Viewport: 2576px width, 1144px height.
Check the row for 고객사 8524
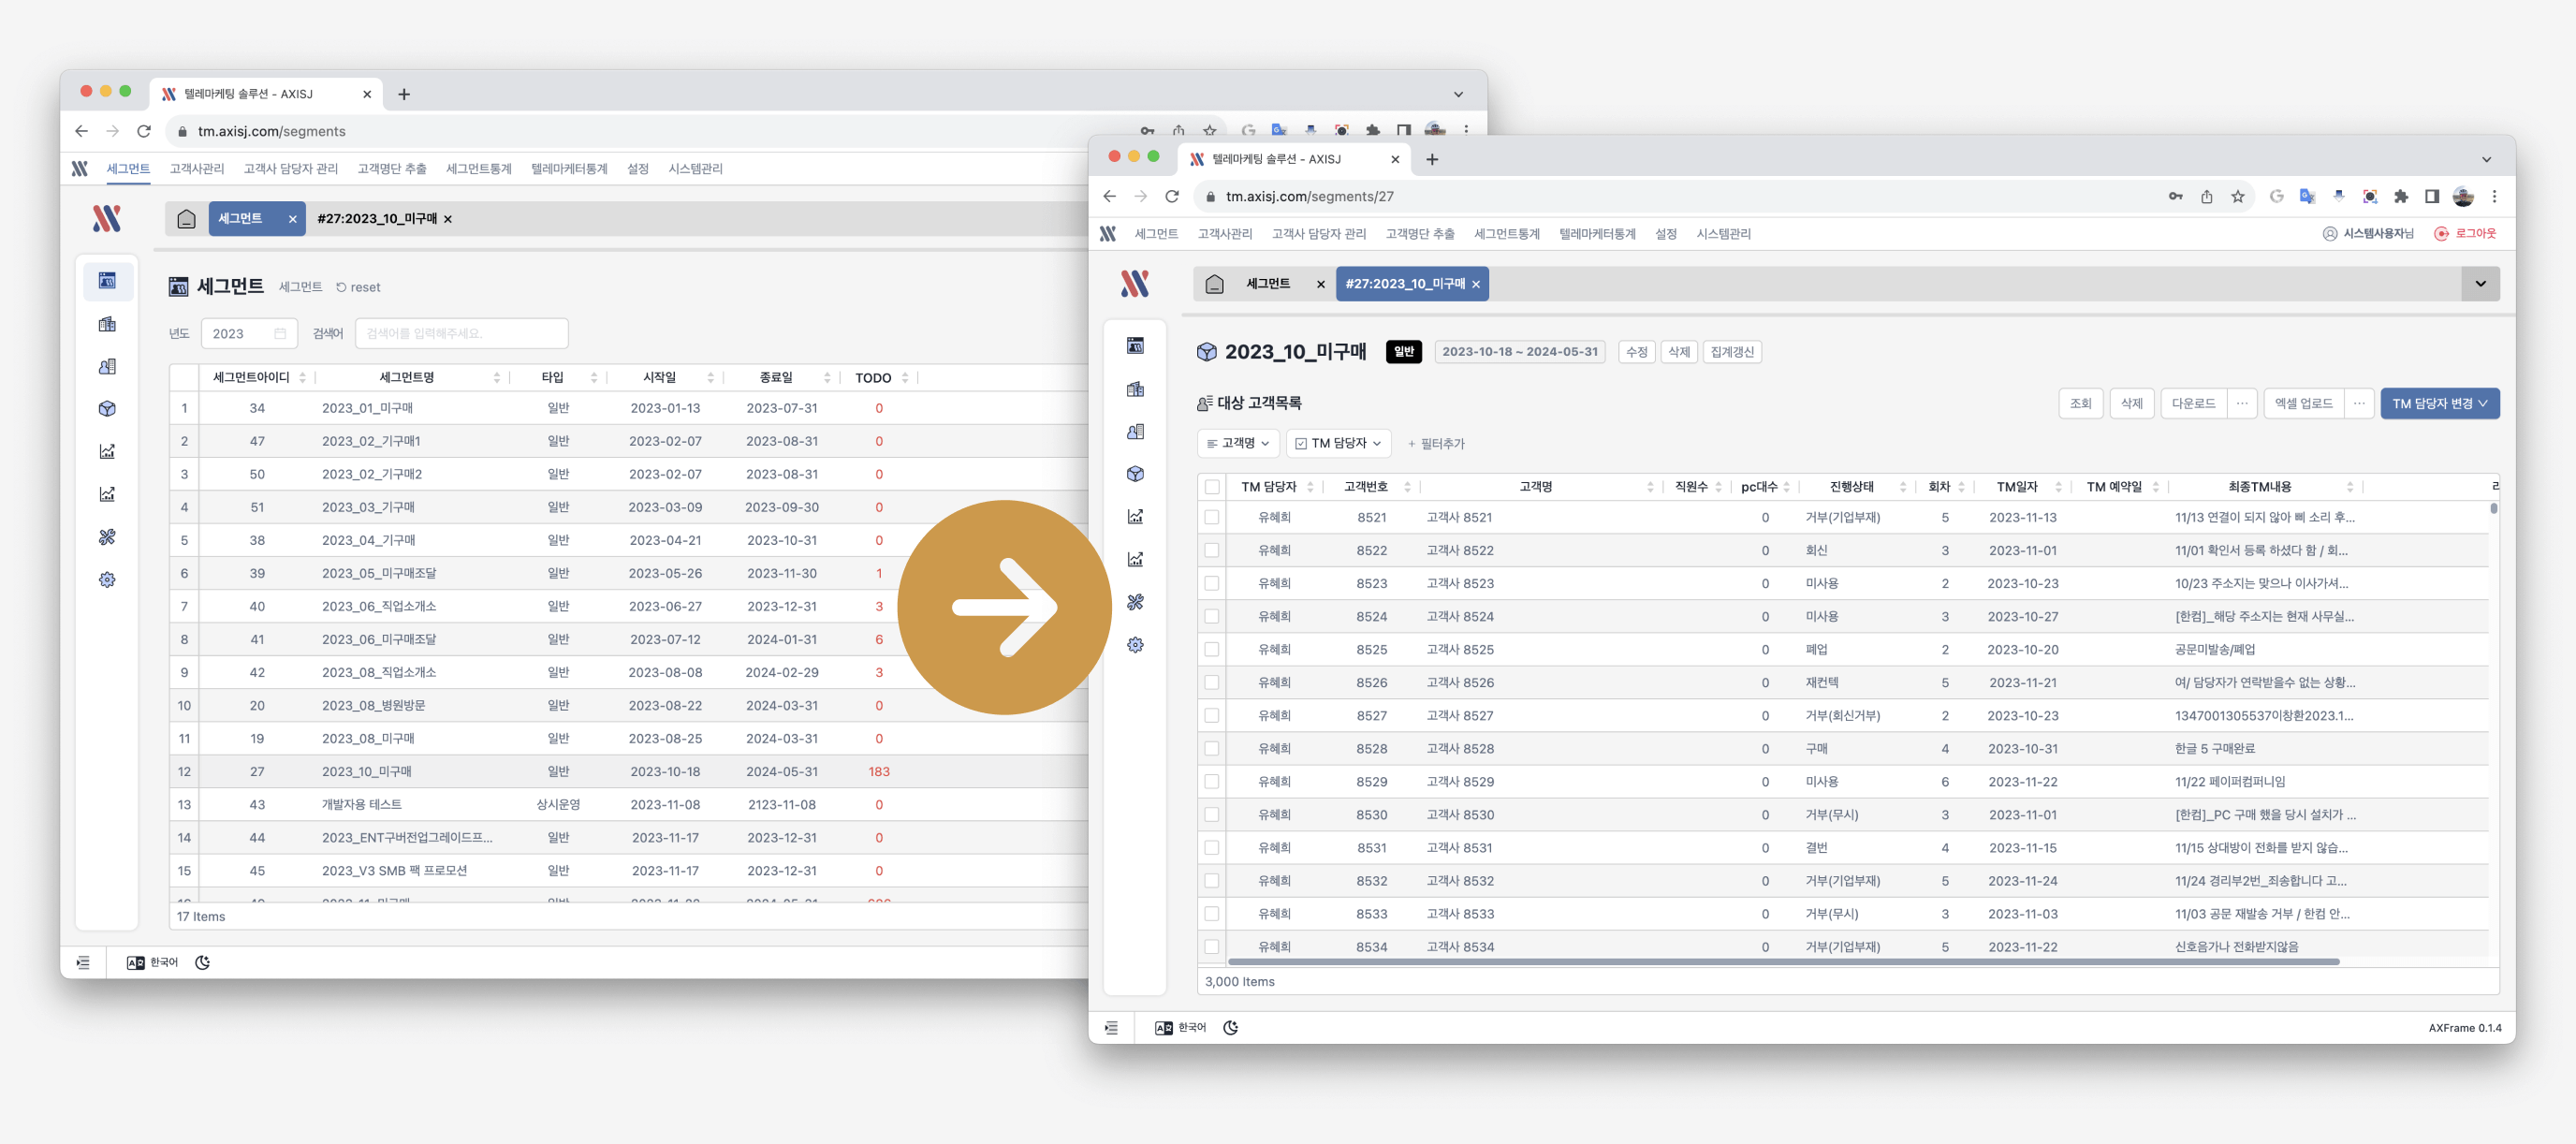[x=1212, y=617]
